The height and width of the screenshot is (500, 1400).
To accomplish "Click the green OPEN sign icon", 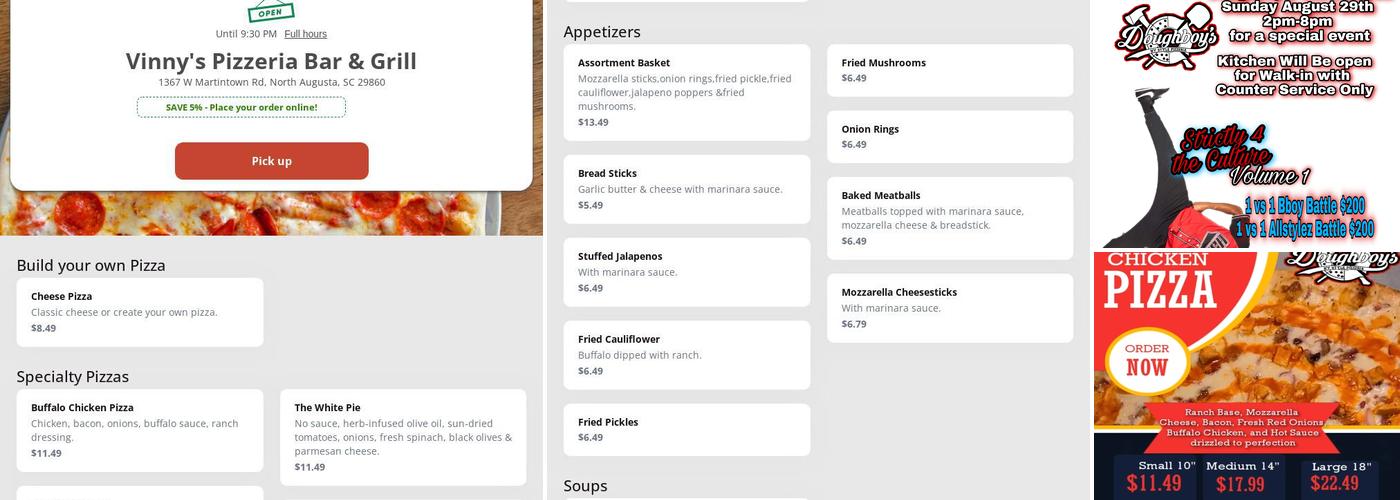I will [271, 12].
